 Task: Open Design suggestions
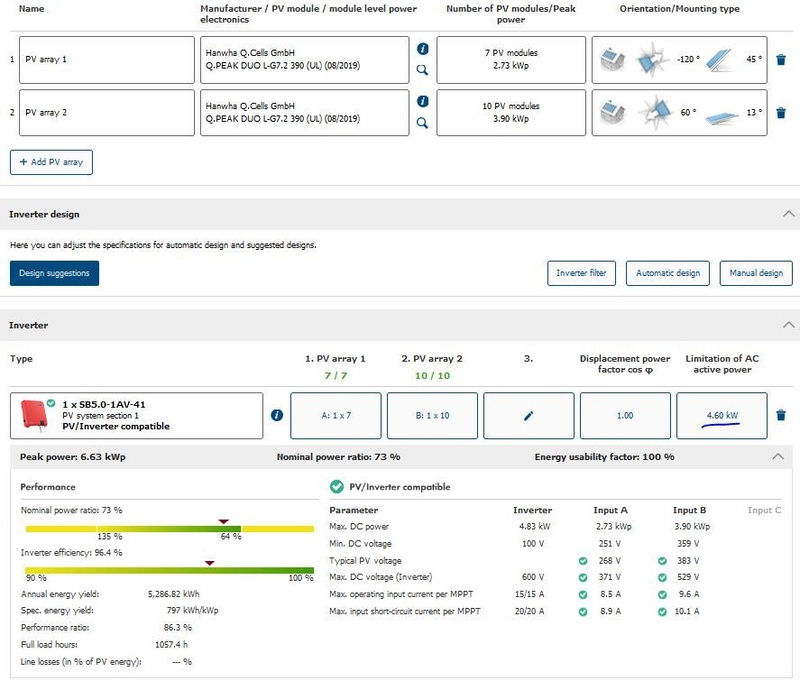pos(54,273)
